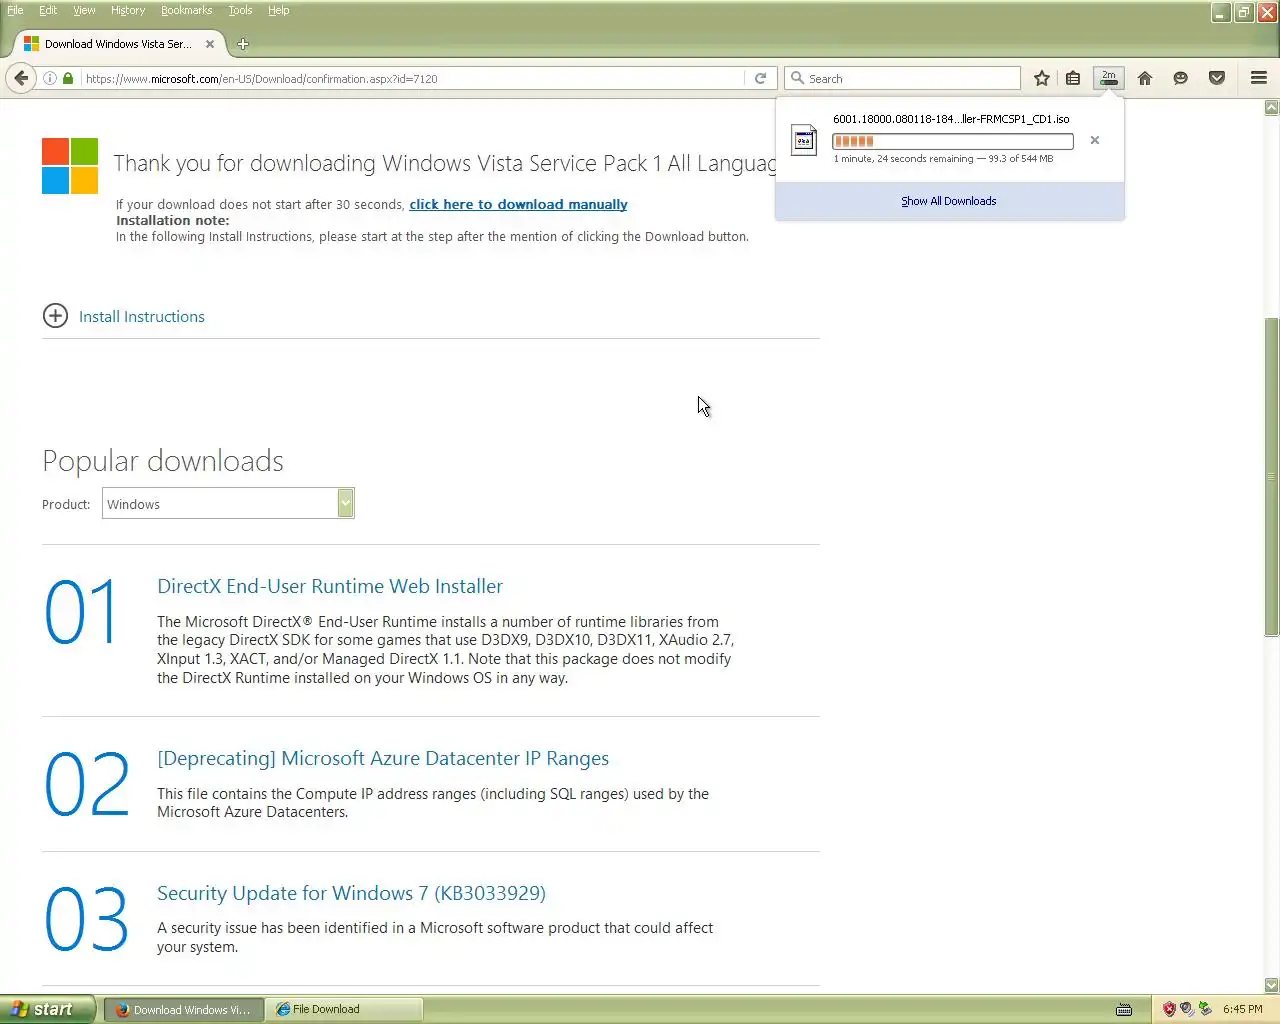
Task: Open the Edit menu
Action: pyautogui.click(x=48, y=10)
